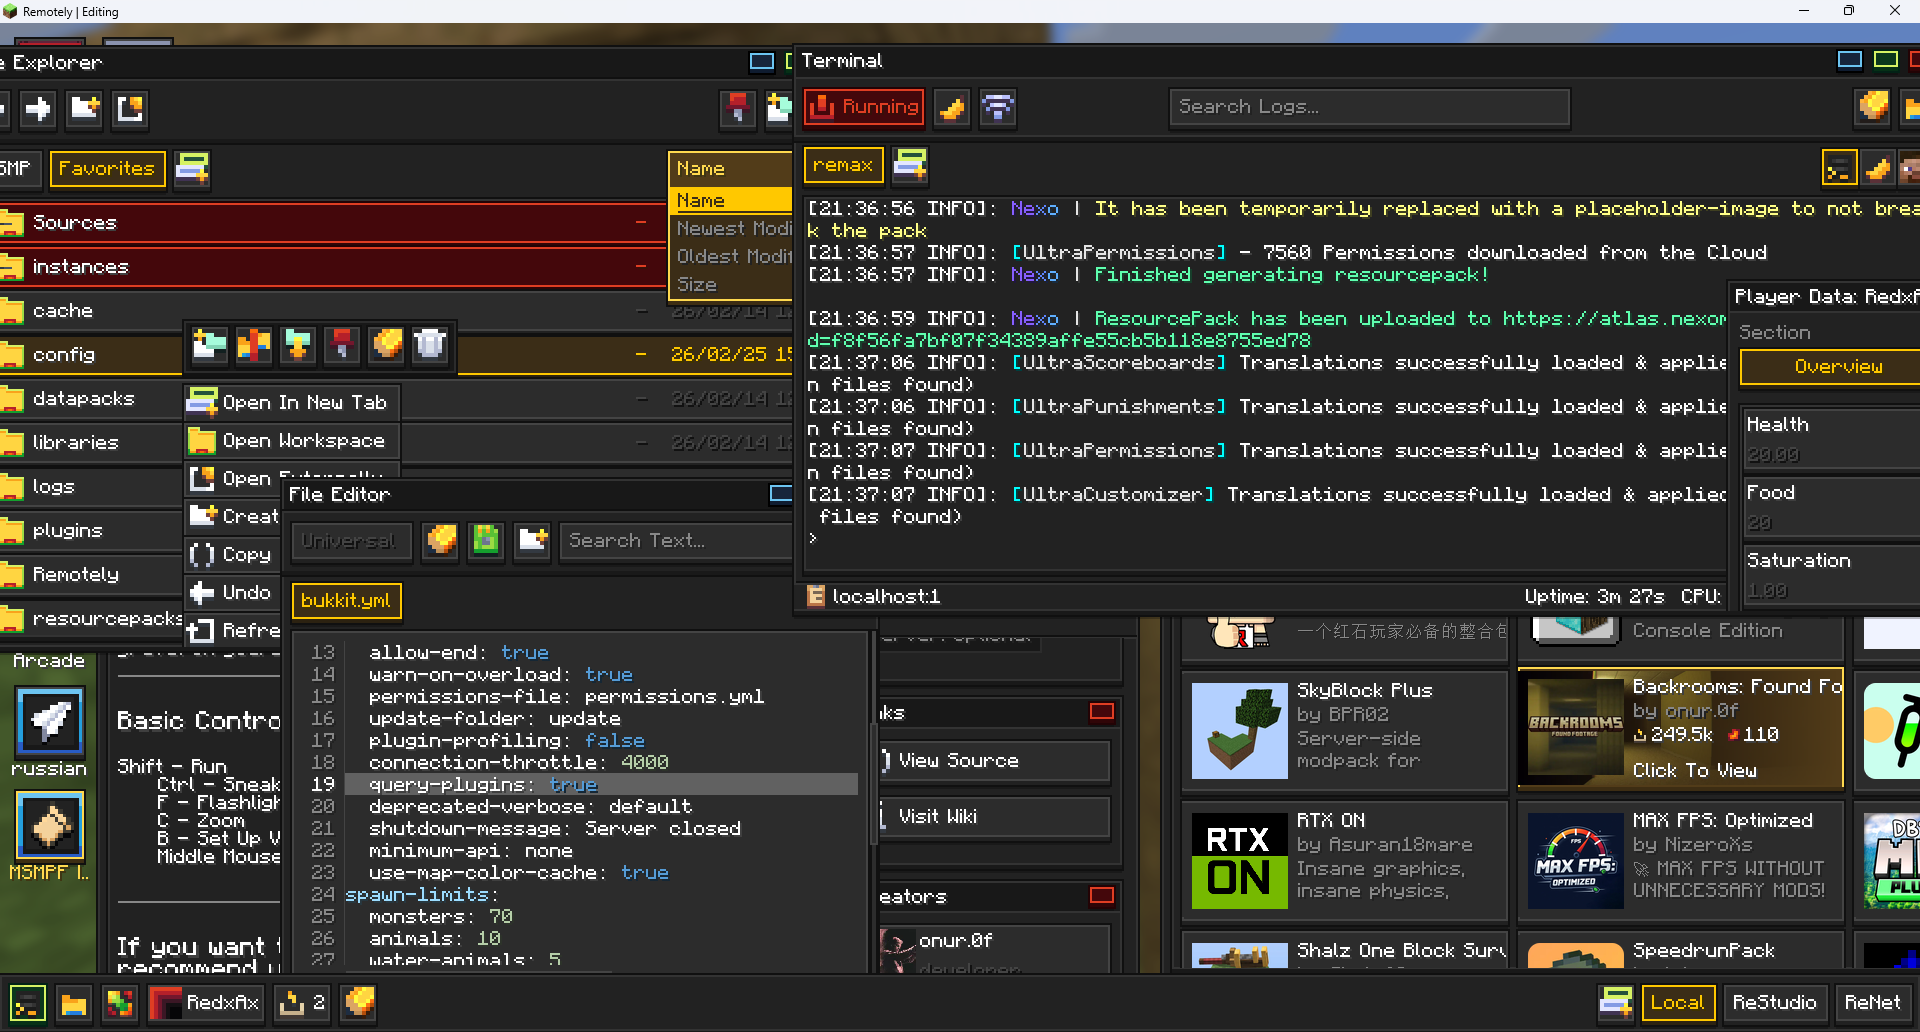Switch to the Local tab
Screen dimensions: 1920x1032
pos(1678,1002)
